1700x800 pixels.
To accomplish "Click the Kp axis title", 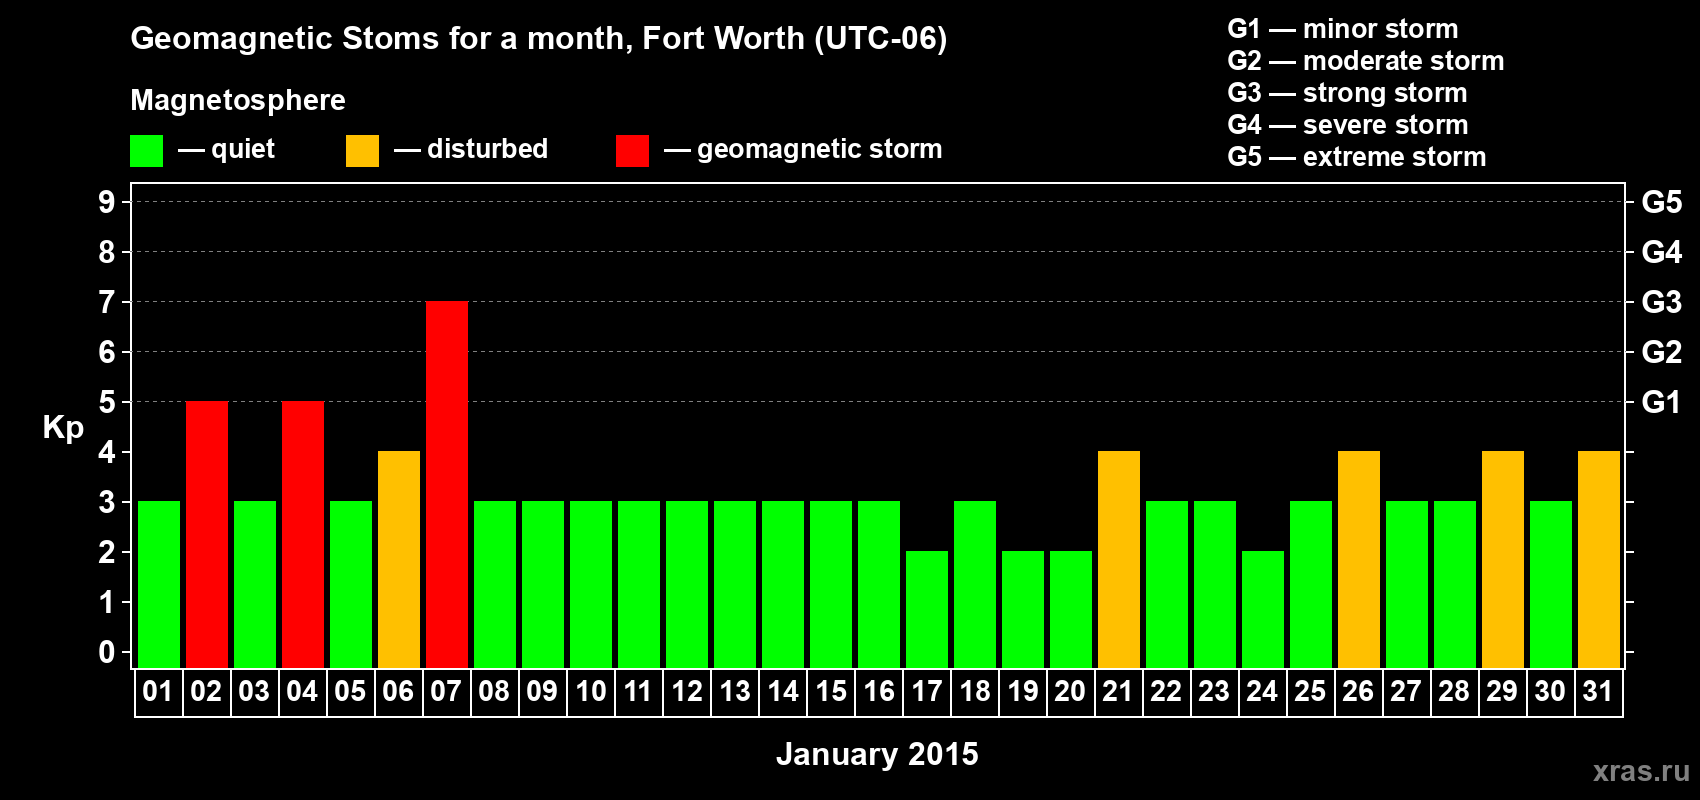I will coord(63,428).
